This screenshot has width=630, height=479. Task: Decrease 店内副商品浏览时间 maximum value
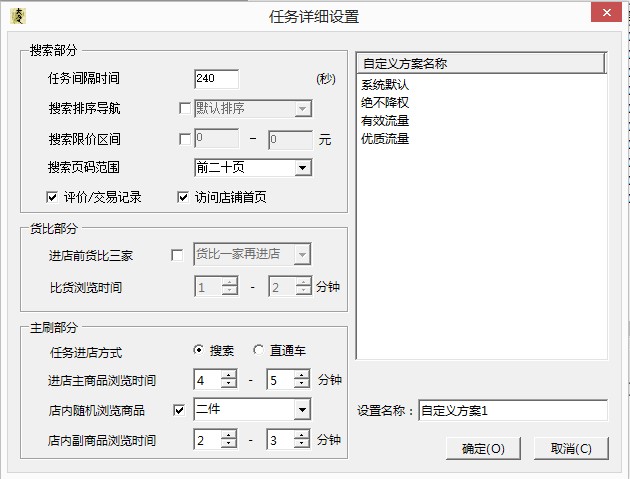(x=301, y=444)
